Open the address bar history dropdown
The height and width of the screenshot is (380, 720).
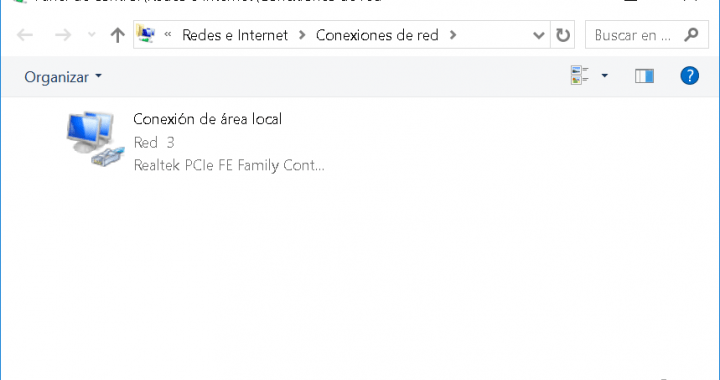point(538,35)
